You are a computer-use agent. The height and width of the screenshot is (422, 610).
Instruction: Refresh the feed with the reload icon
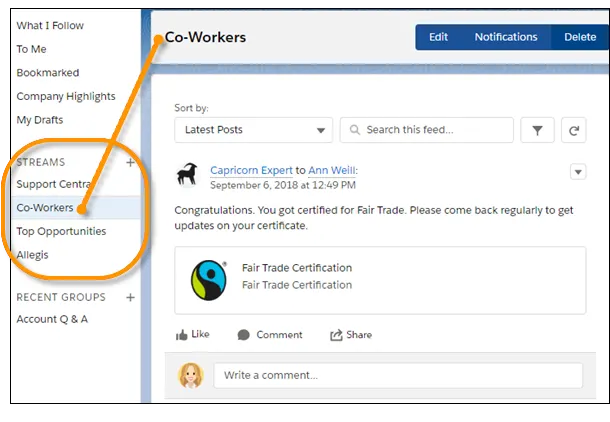(x=573, y=130)
